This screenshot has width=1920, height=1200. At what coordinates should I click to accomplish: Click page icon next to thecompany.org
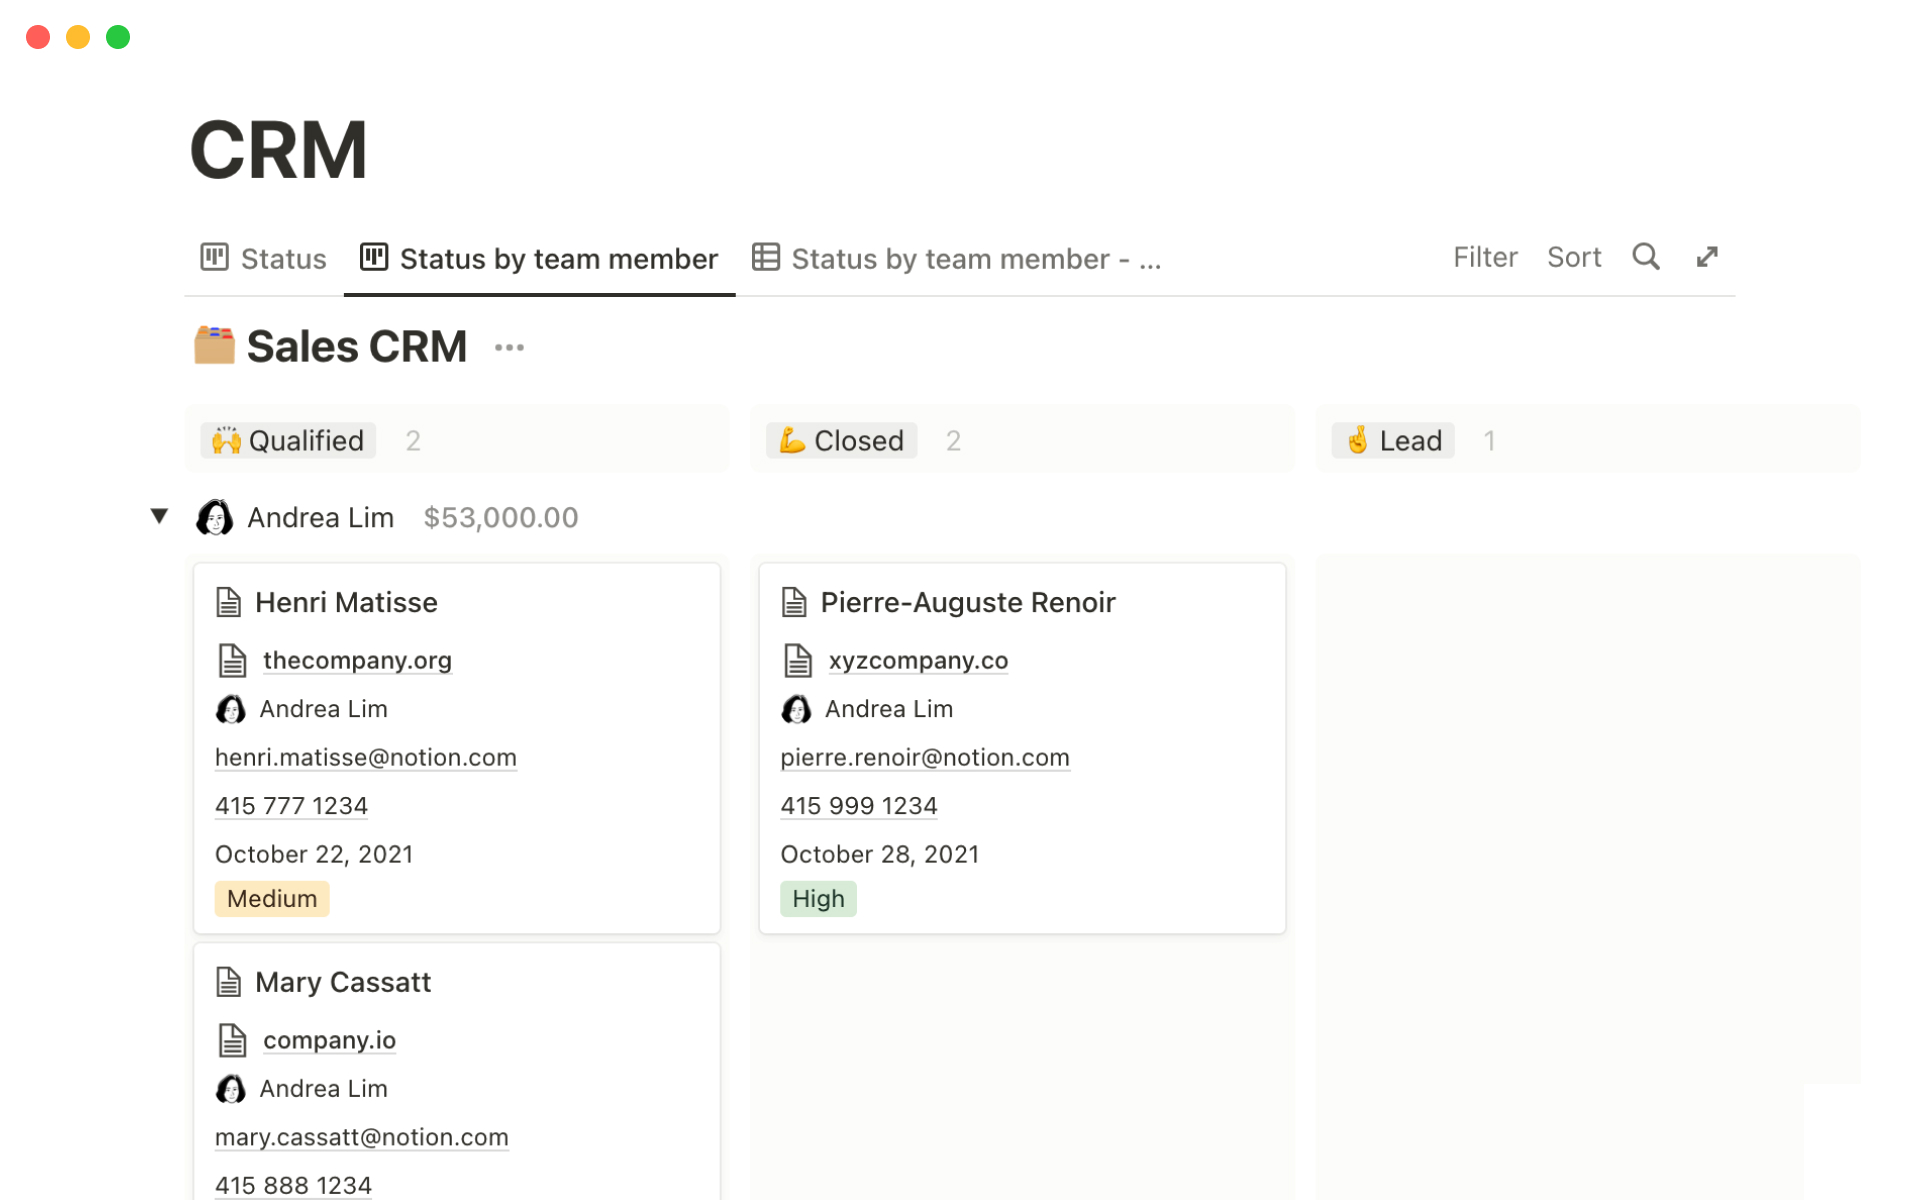coord(232,660)
